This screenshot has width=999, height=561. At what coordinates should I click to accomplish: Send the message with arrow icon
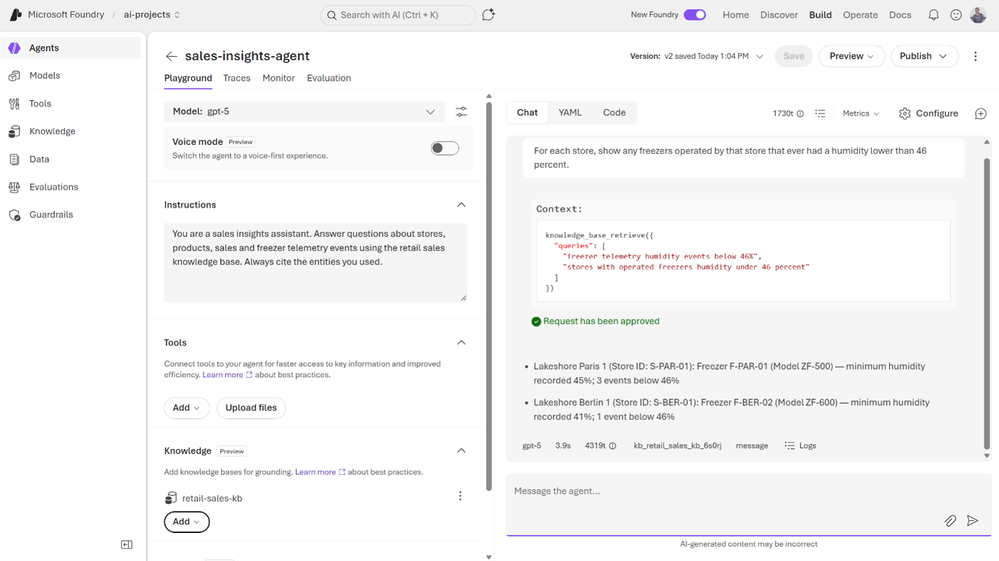click(972, 521)
